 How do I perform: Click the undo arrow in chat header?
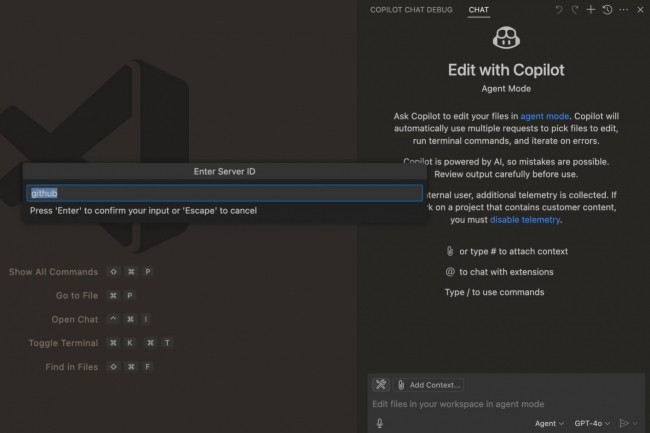coord(559,10)
